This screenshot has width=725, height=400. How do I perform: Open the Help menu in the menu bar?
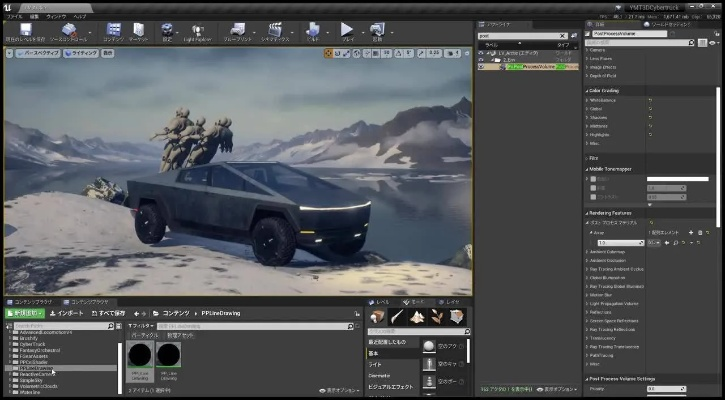click(x=80, y=17)
